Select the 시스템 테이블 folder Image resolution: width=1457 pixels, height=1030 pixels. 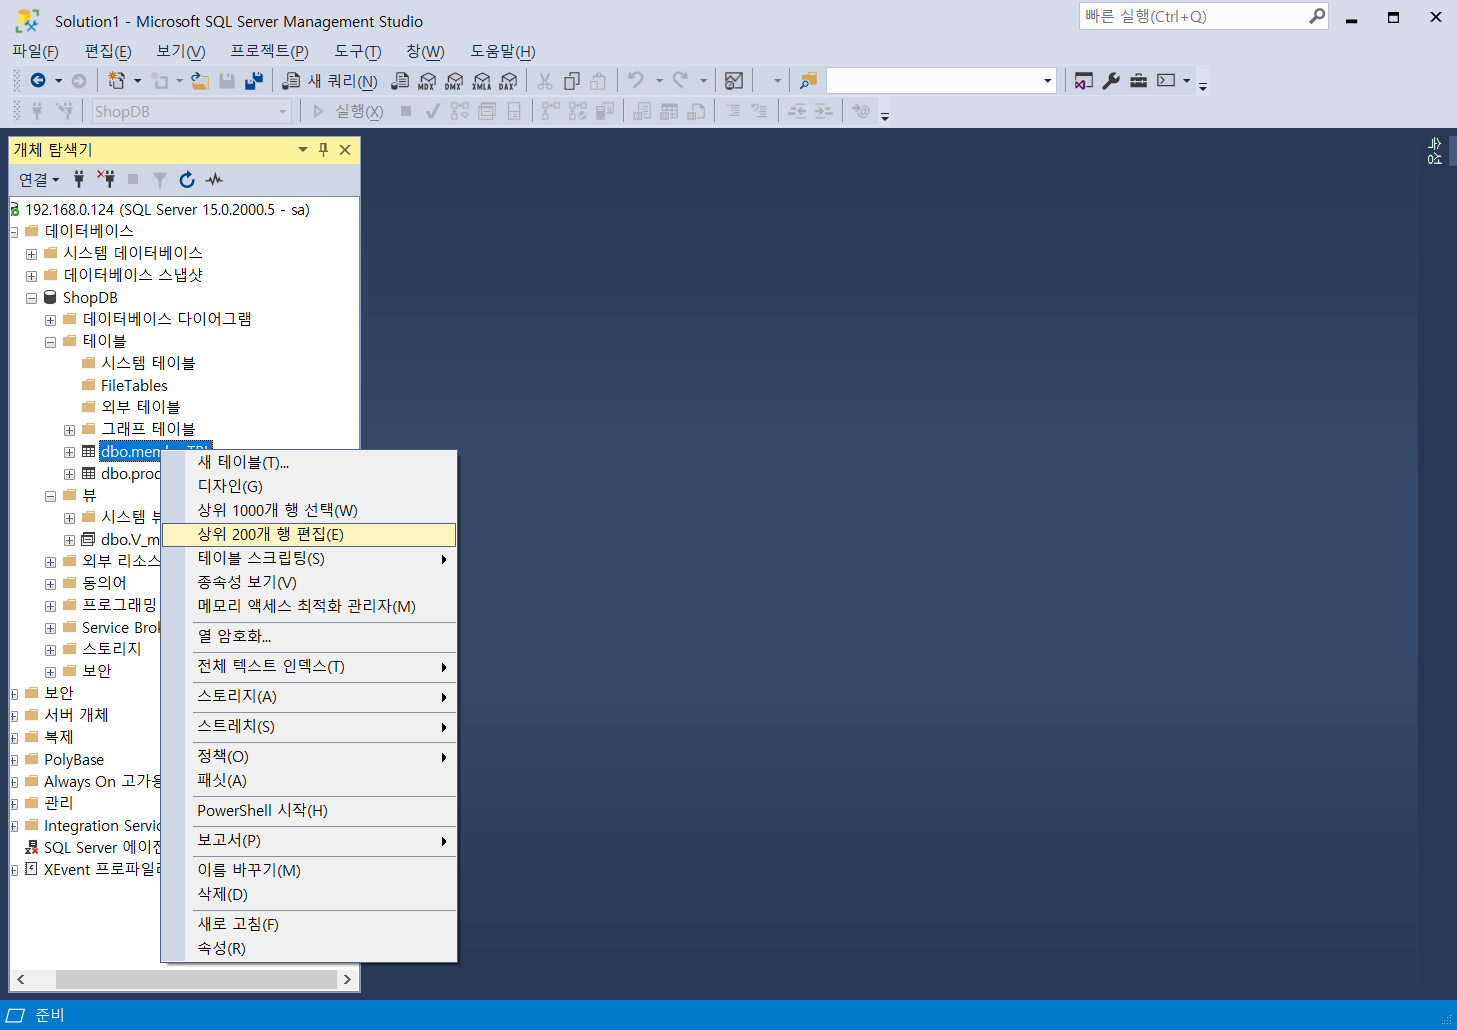pyautogui.click(x=148, y=363)
